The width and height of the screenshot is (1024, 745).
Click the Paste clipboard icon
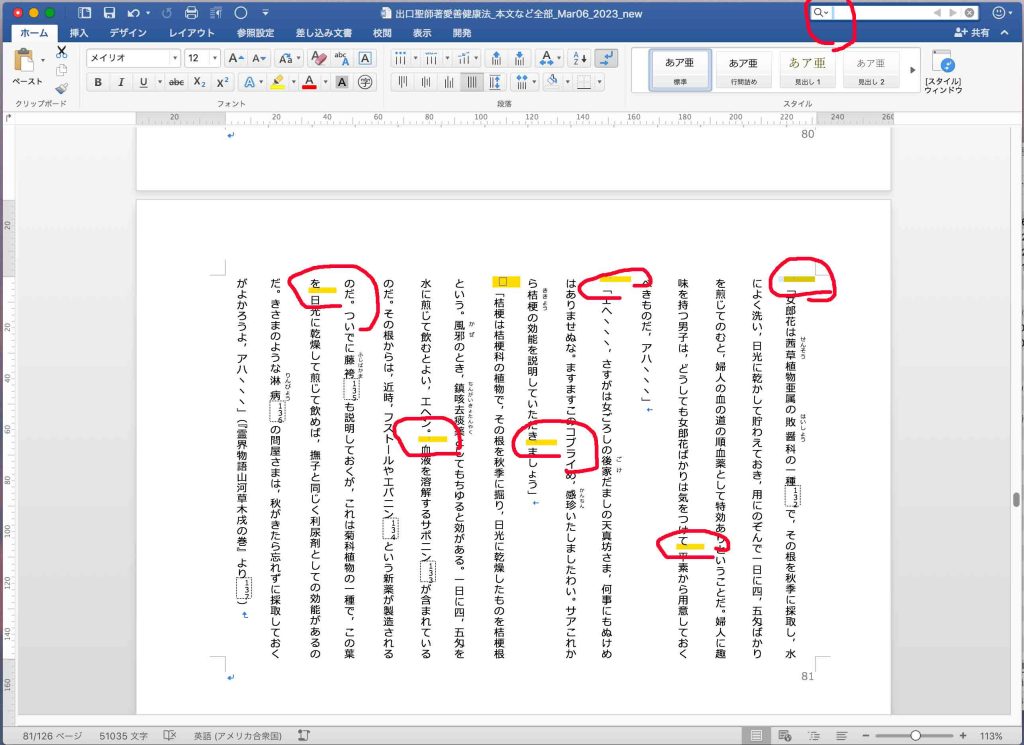(24, 60)
